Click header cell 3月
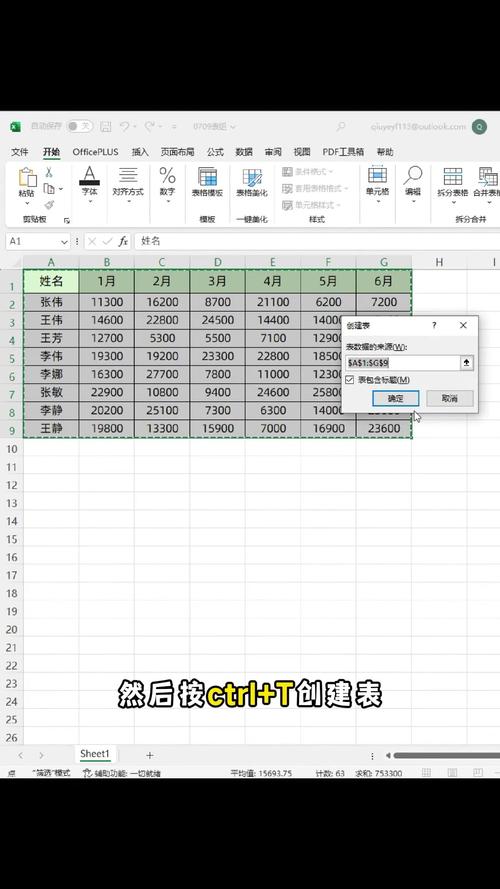Image resolution: width=500 pixels, height=889 pixels. [218, 281]
